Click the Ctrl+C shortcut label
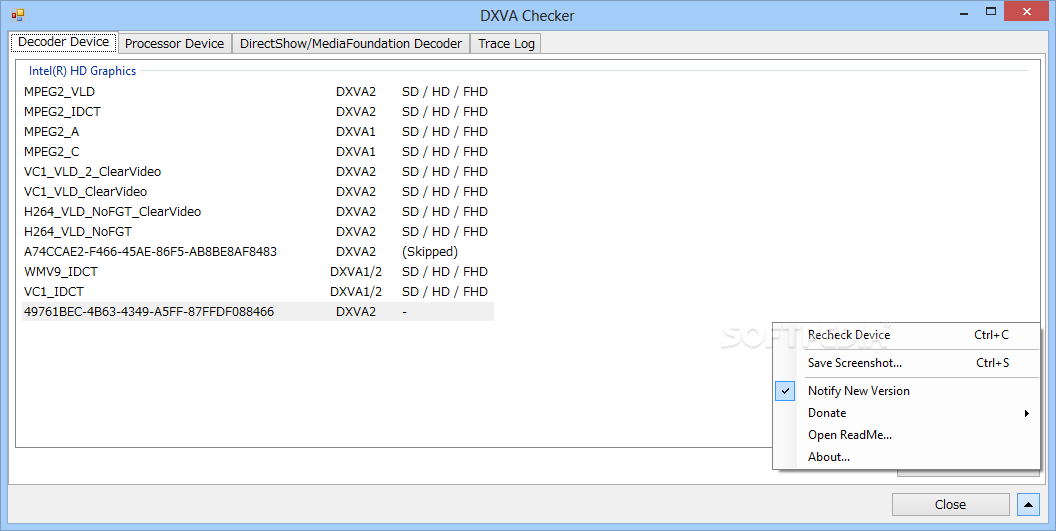Viewport: 1056px width, 531px height. 991,335
